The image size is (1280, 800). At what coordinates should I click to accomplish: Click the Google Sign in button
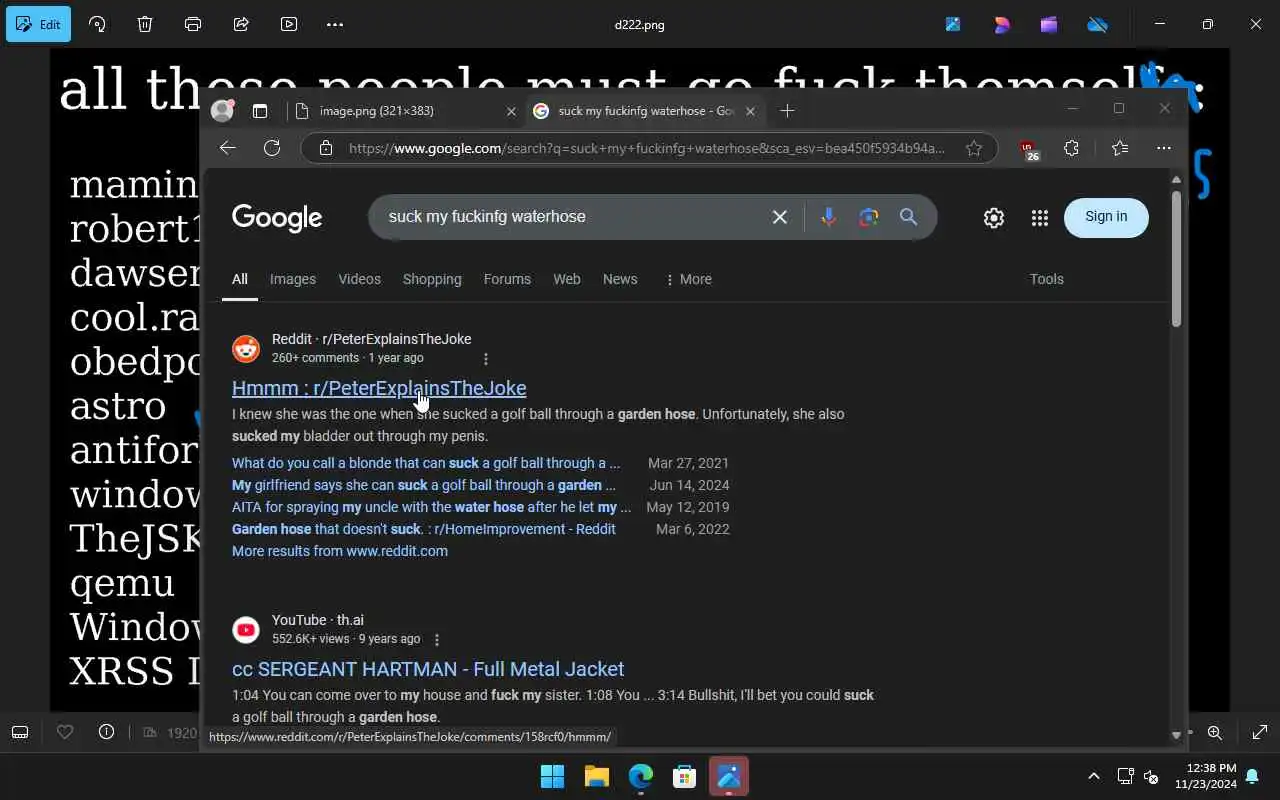pos(1106,217)
